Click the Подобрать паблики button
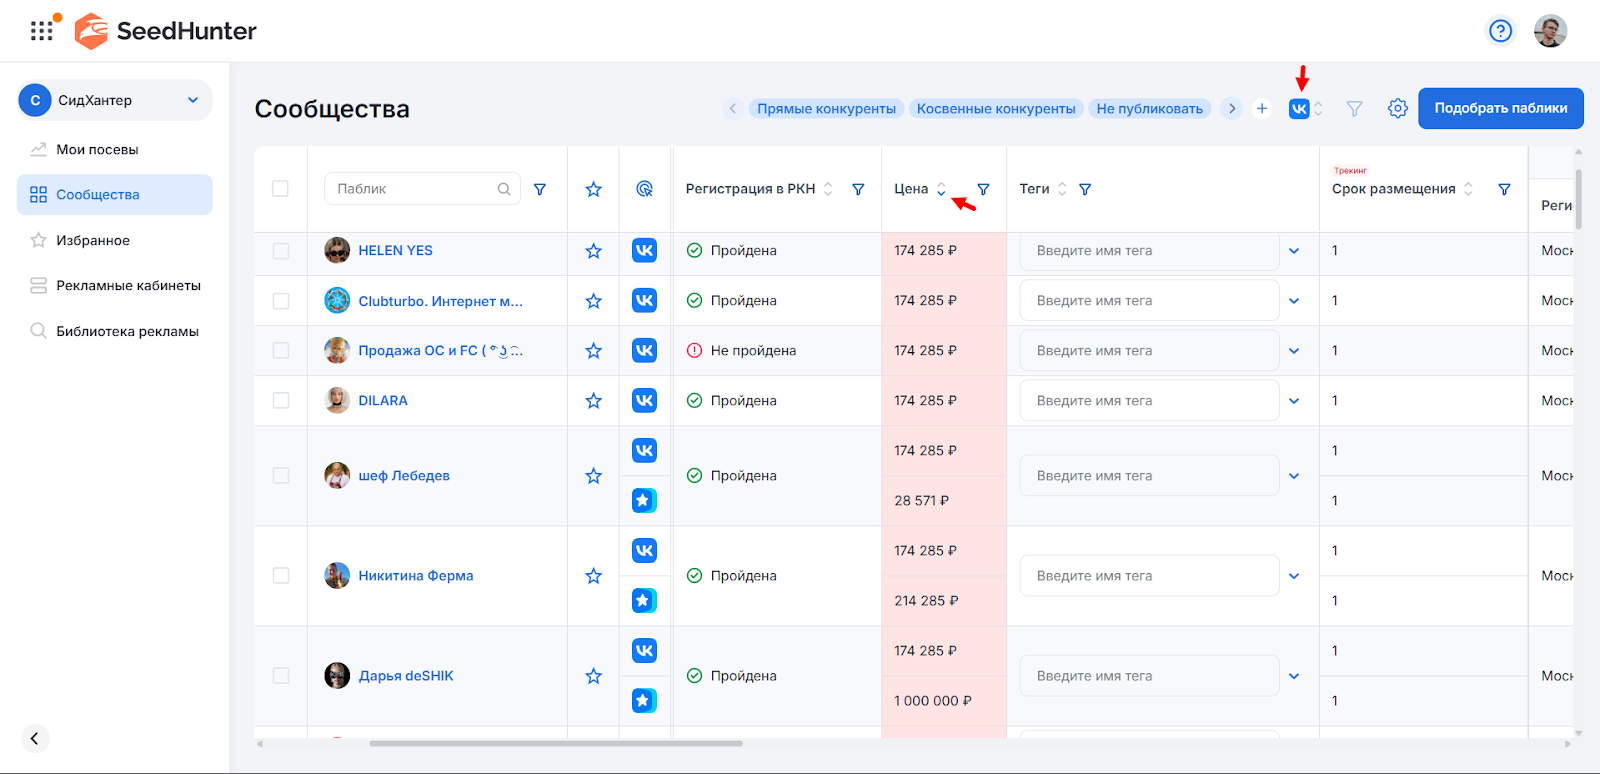This screenshot has width=1600, height=774. tap(1500, 108)
